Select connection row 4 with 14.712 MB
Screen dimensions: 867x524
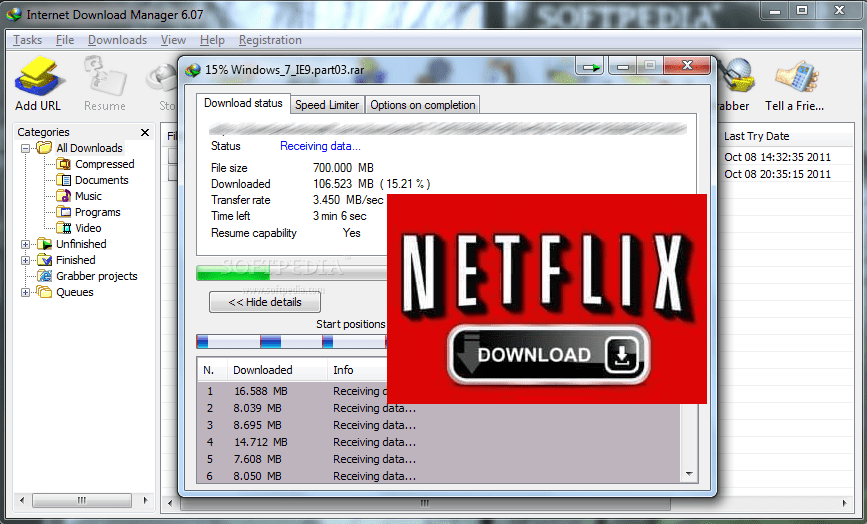(x=440, y=442)
